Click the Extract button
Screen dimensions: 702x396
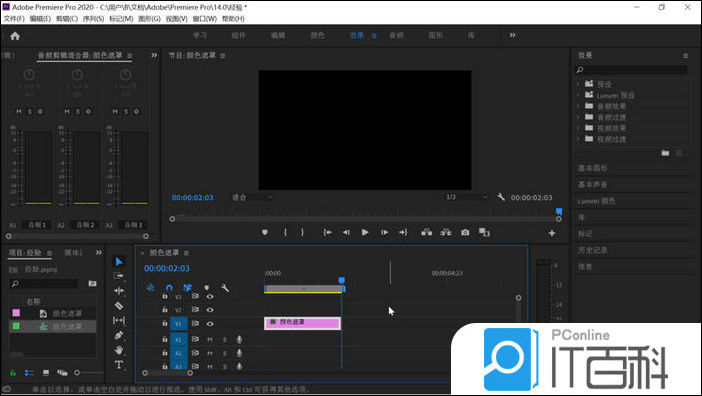click(x=446, y=232)
